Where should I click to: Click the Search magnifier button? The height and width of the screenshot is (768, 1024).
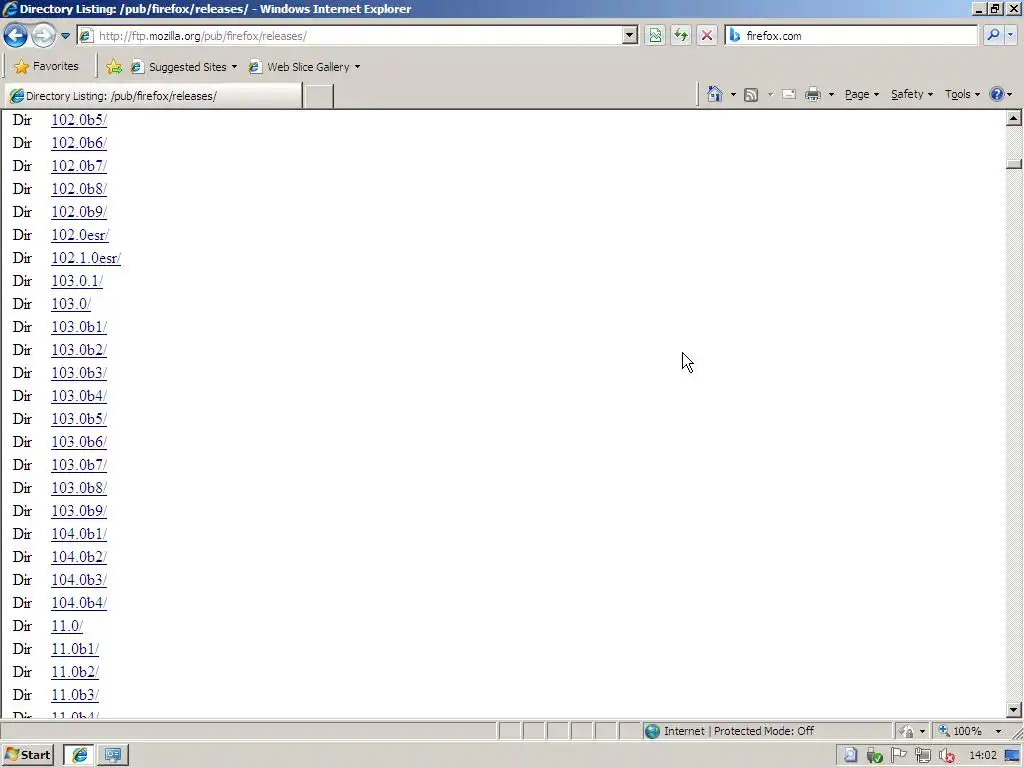(x=993, y=36)
